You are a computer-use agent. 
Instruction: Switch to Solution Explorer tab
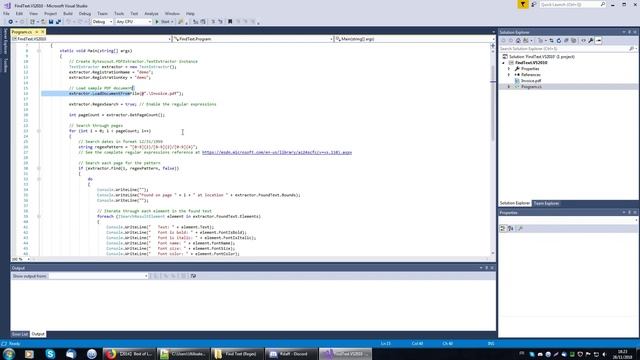(x=515, y=203)
